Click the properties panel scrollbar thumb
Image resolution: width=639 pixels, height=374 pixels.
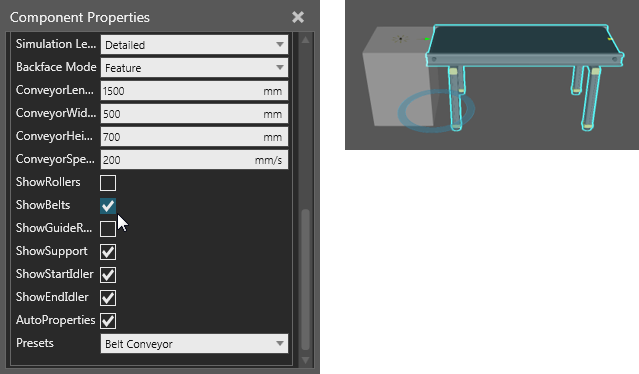305,279
